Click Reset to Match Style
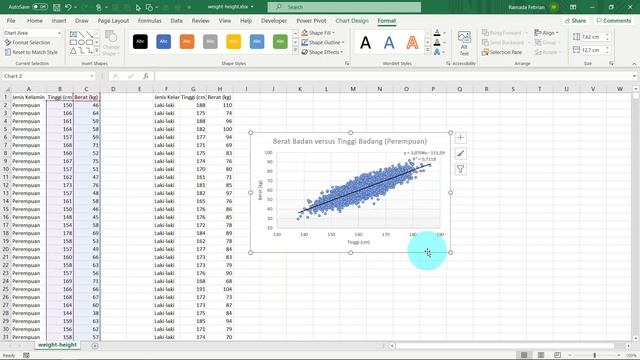This screenshot has width=640, height=360. pos(31,52)
